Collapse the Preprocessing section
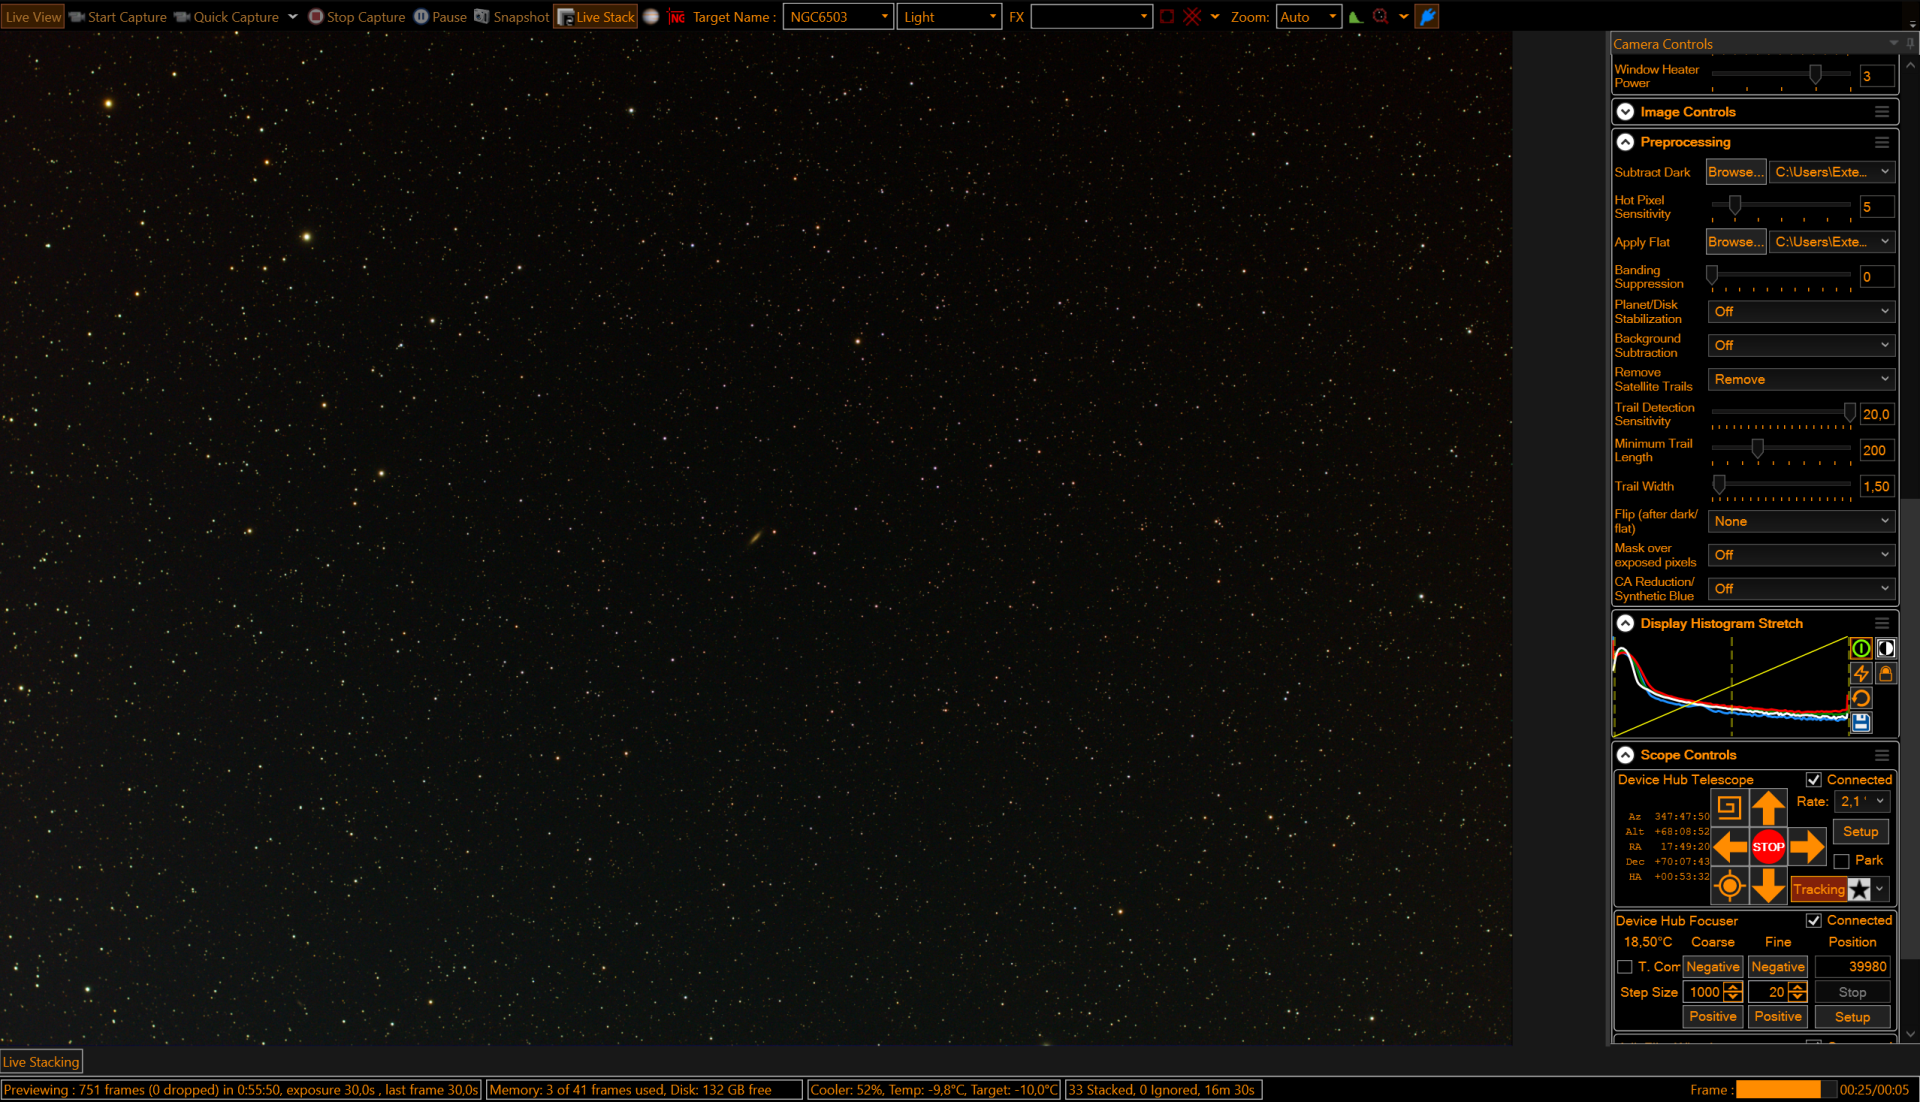Image resolution: width=1920 pixels, height=1102 pixels. tap(1626, 142)
